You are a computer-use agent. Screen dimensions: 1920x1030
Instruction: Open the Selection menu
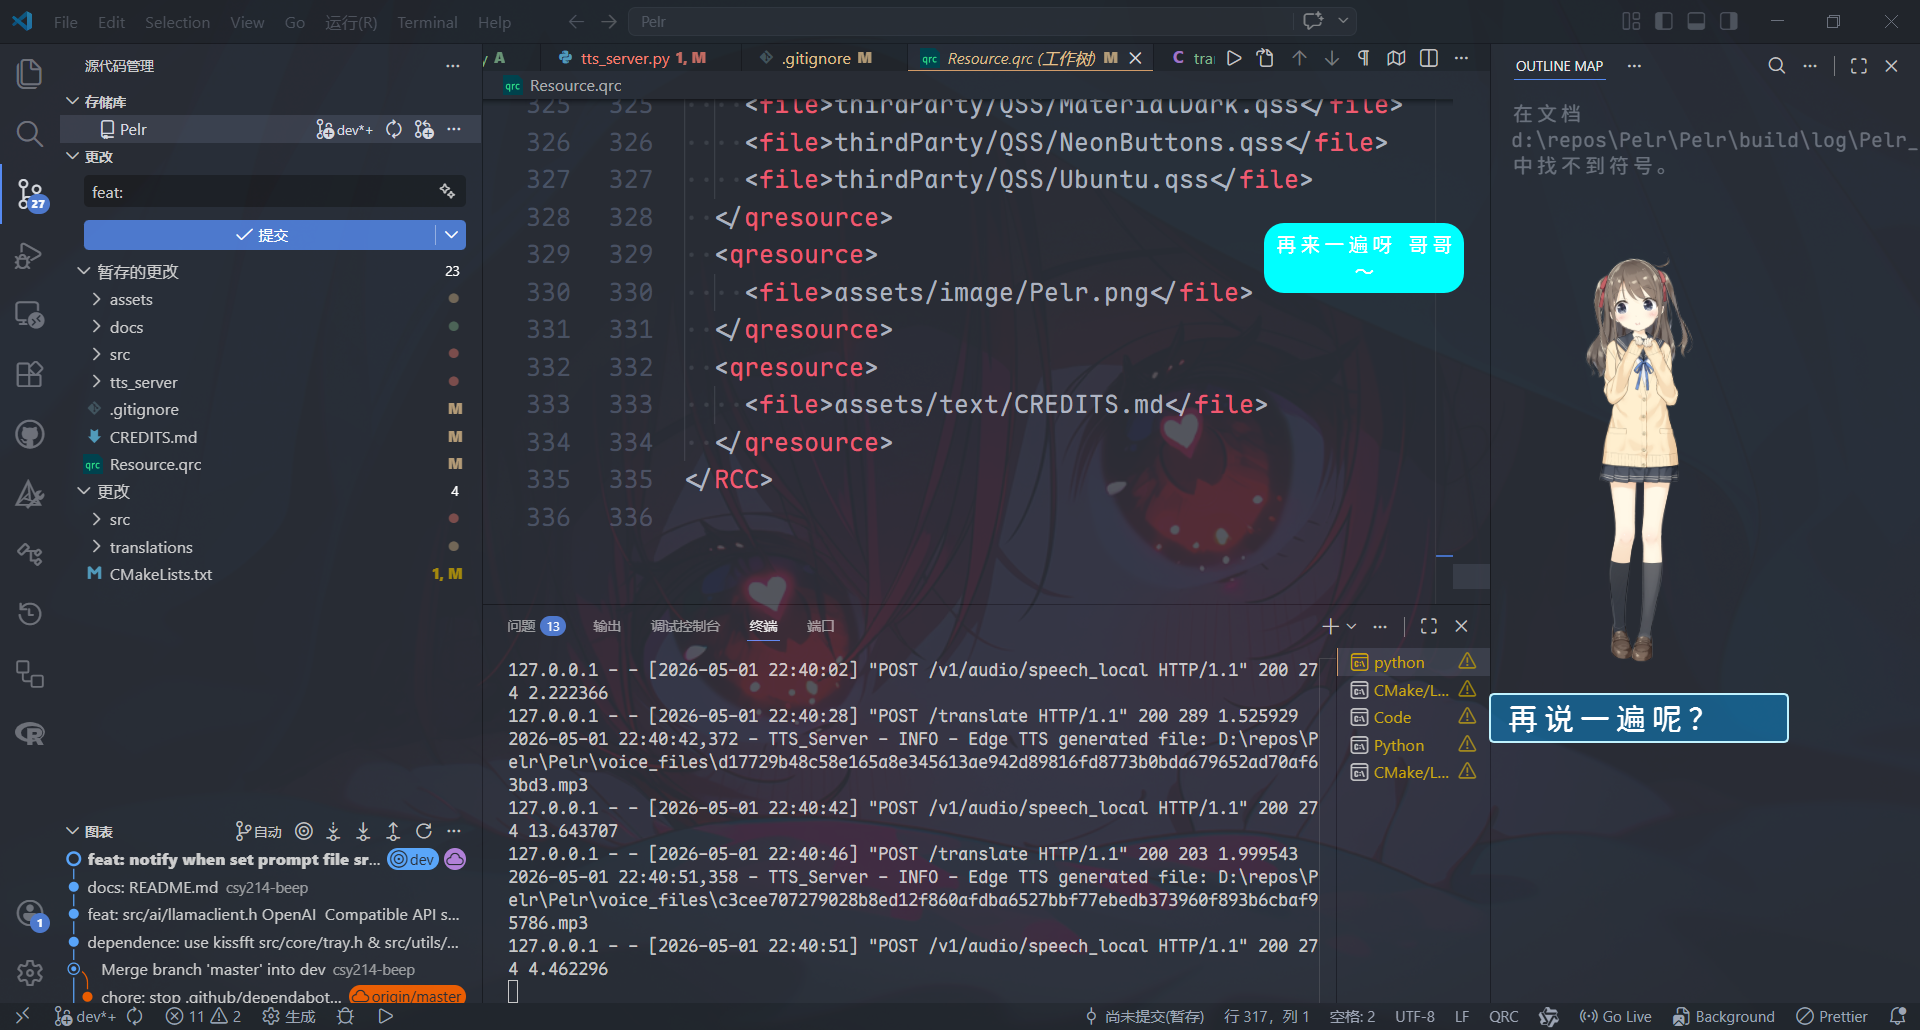177,22
